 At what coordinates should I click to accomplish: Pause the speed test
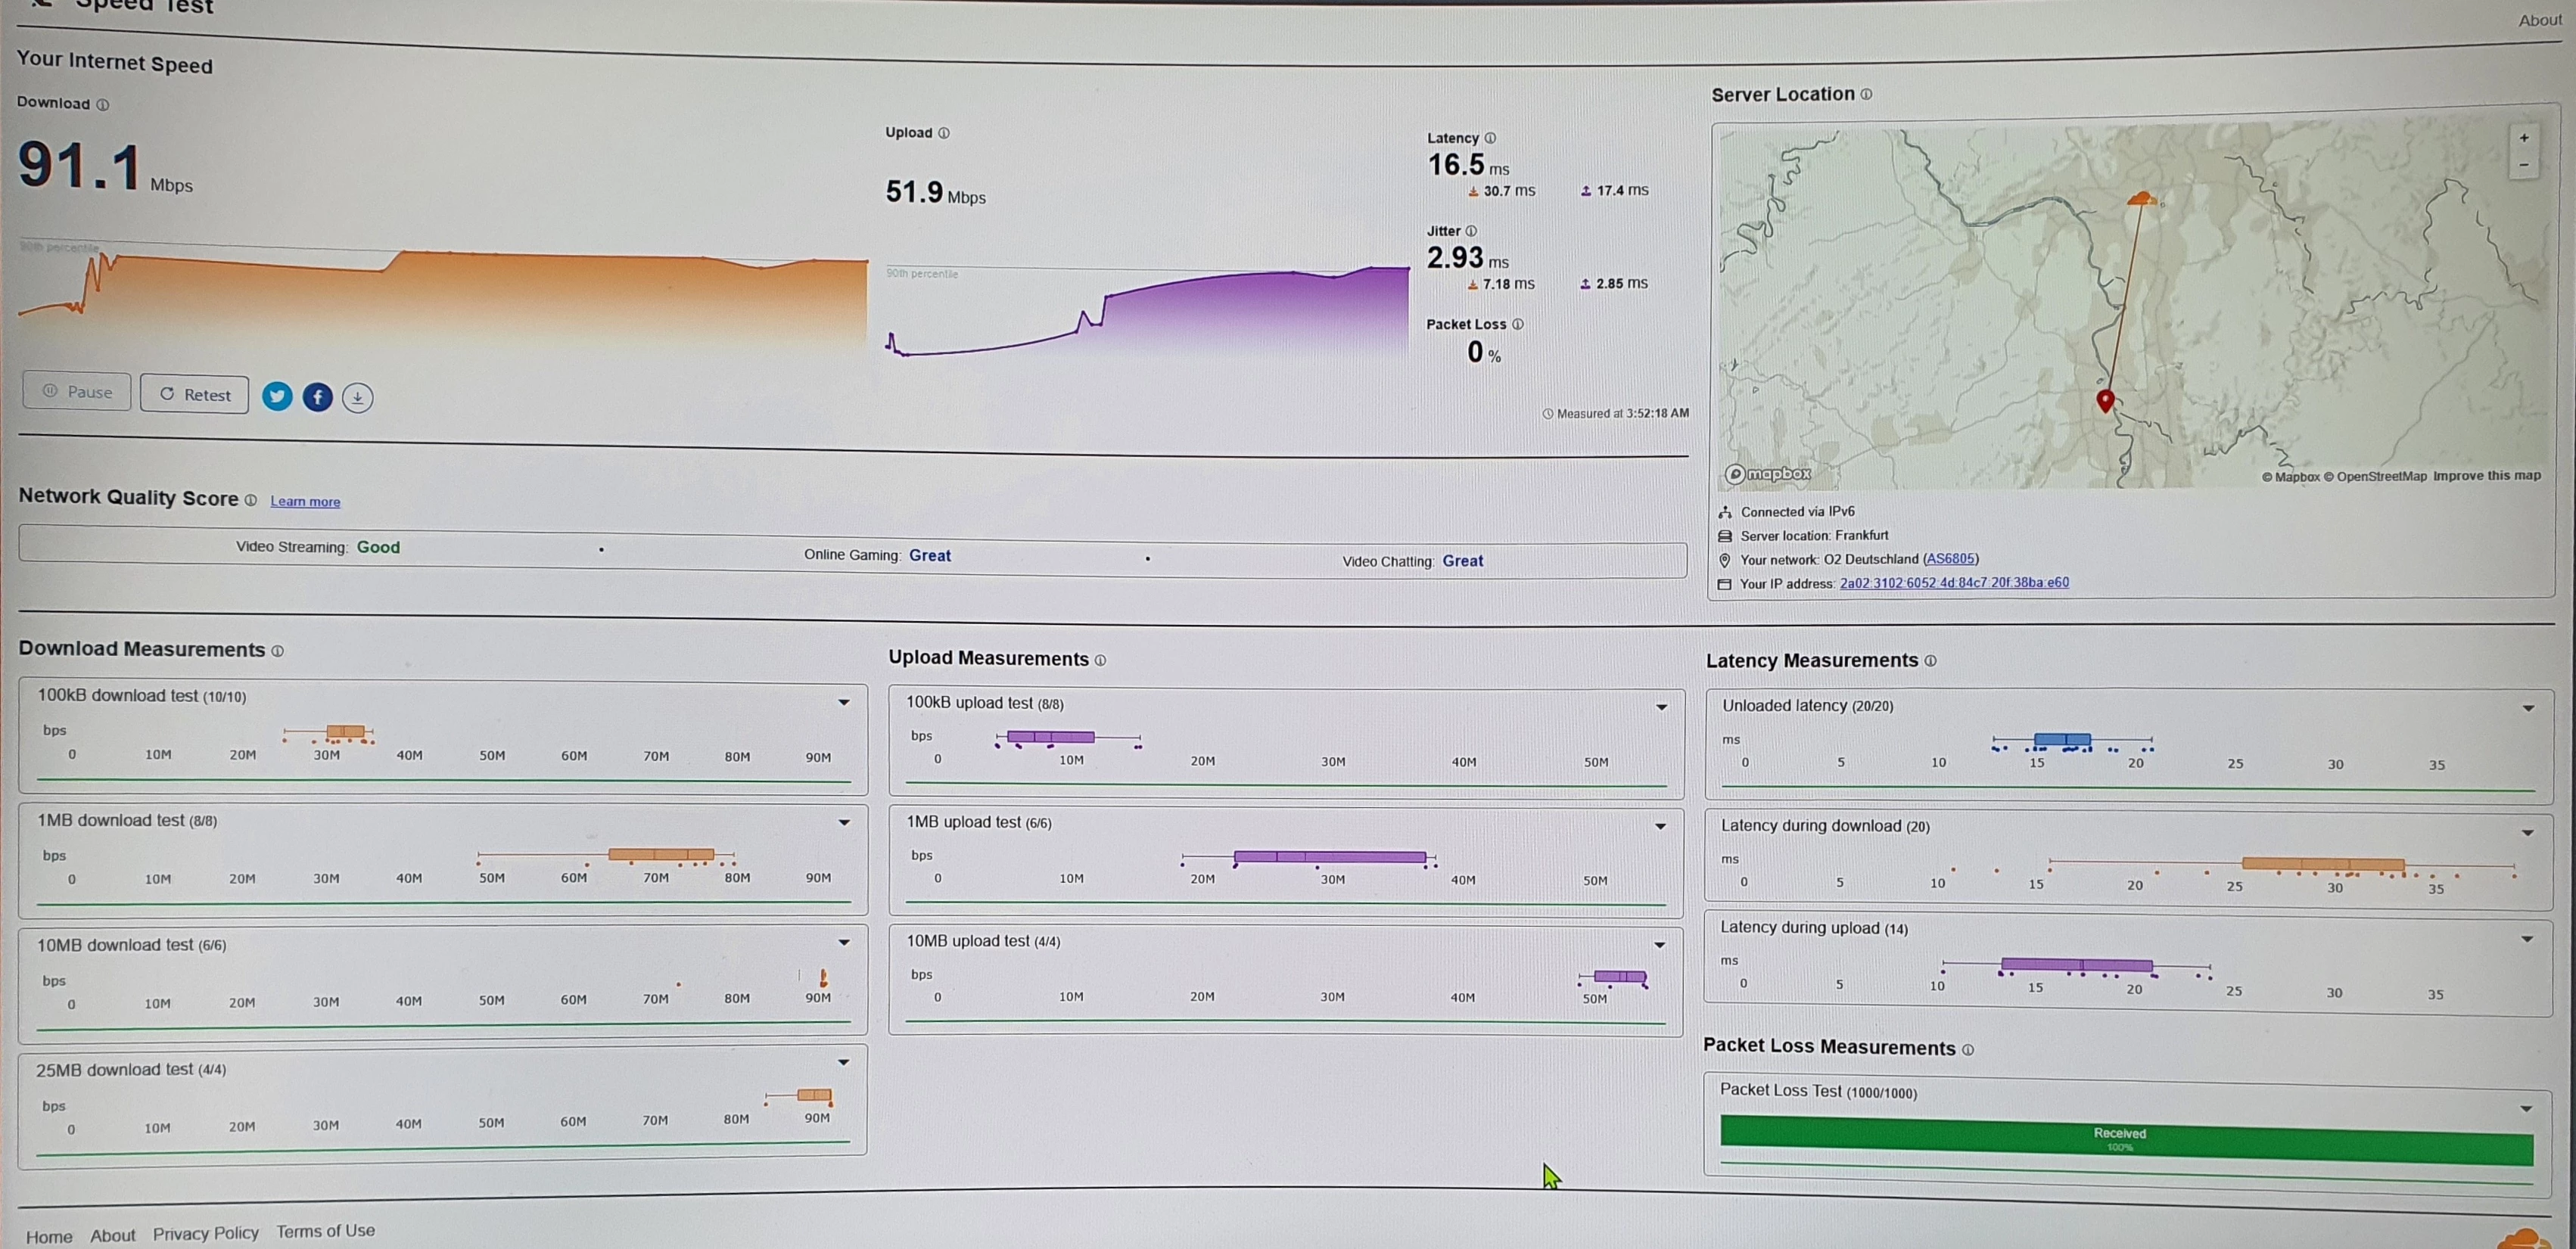pos(77,392)
